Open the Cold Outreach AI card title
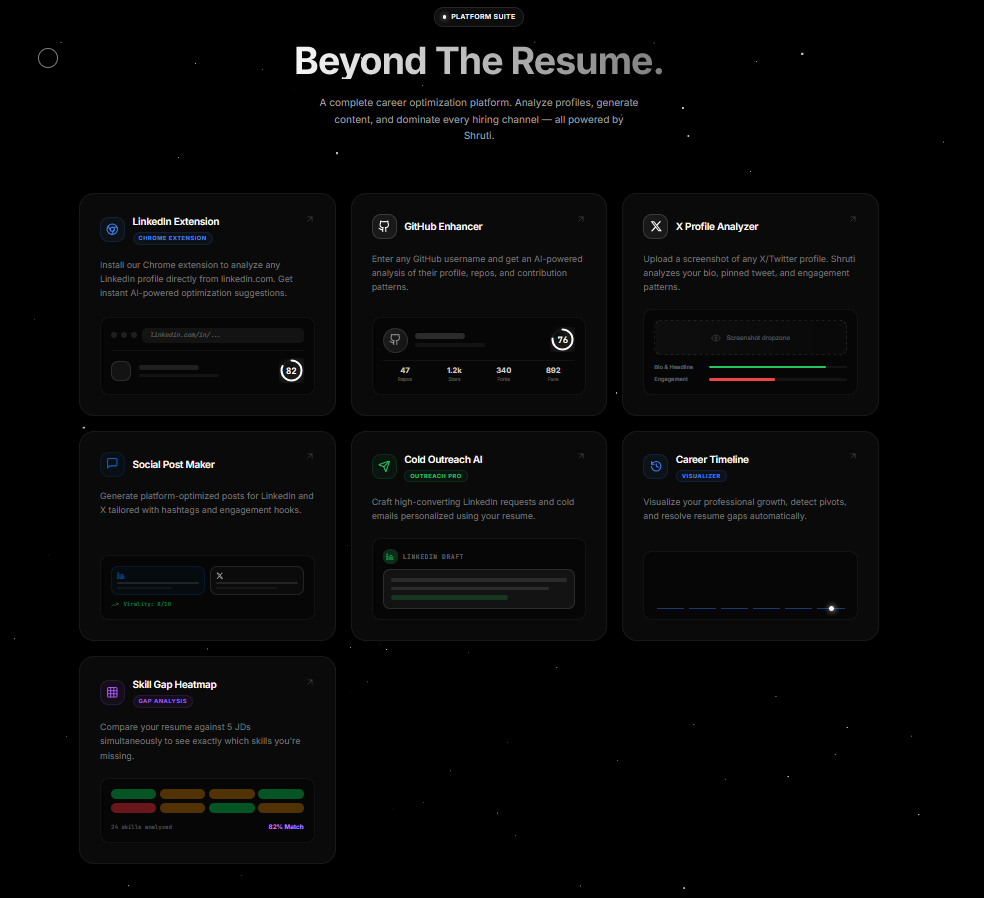The height and width of the screenshot is (898, 984). [x=443, y=459]
